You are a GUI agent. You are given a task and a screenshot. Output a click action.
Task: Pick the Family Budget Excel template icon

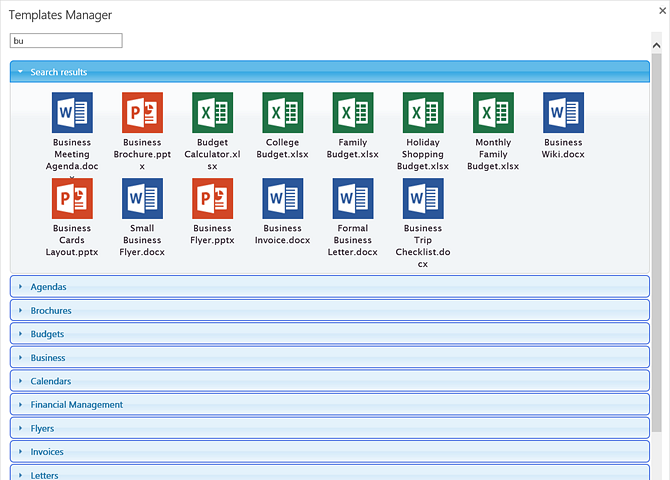(353, 112)
